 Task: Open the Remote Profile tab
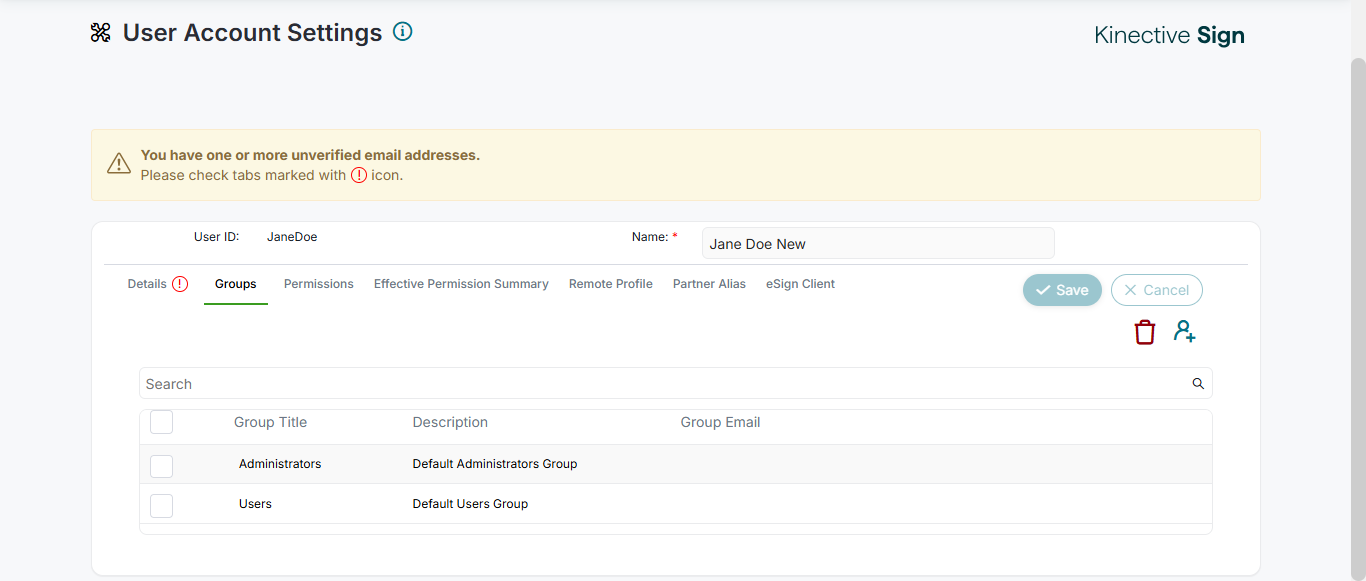611,284
